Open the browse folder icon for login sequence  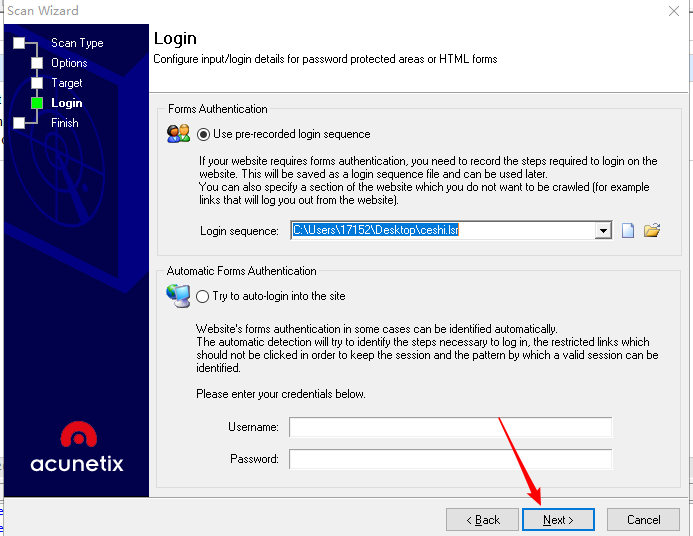(652, 230)
